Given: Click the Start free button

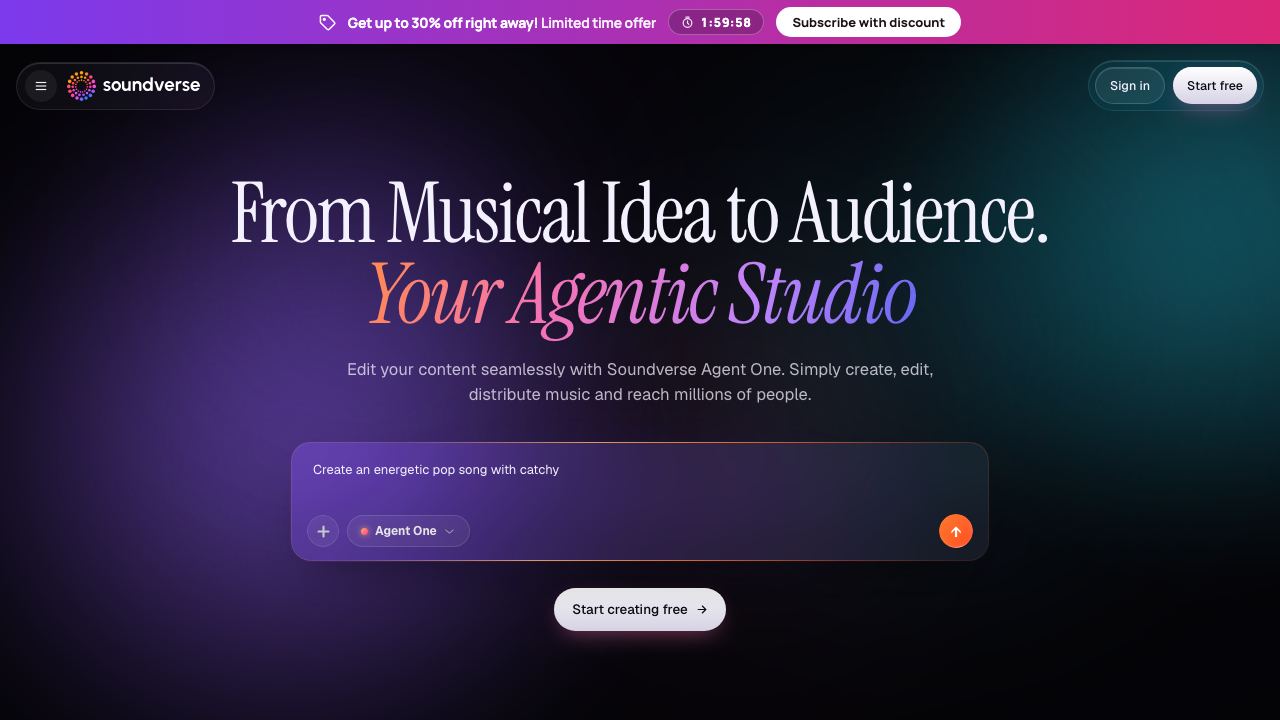Looking at the screenshot, I should 1215,86.
